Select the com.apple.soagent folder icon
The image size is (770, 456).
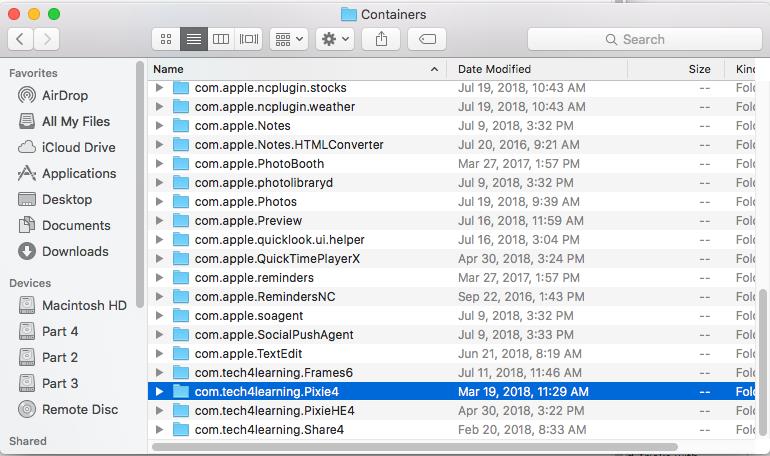click(181, 316)
